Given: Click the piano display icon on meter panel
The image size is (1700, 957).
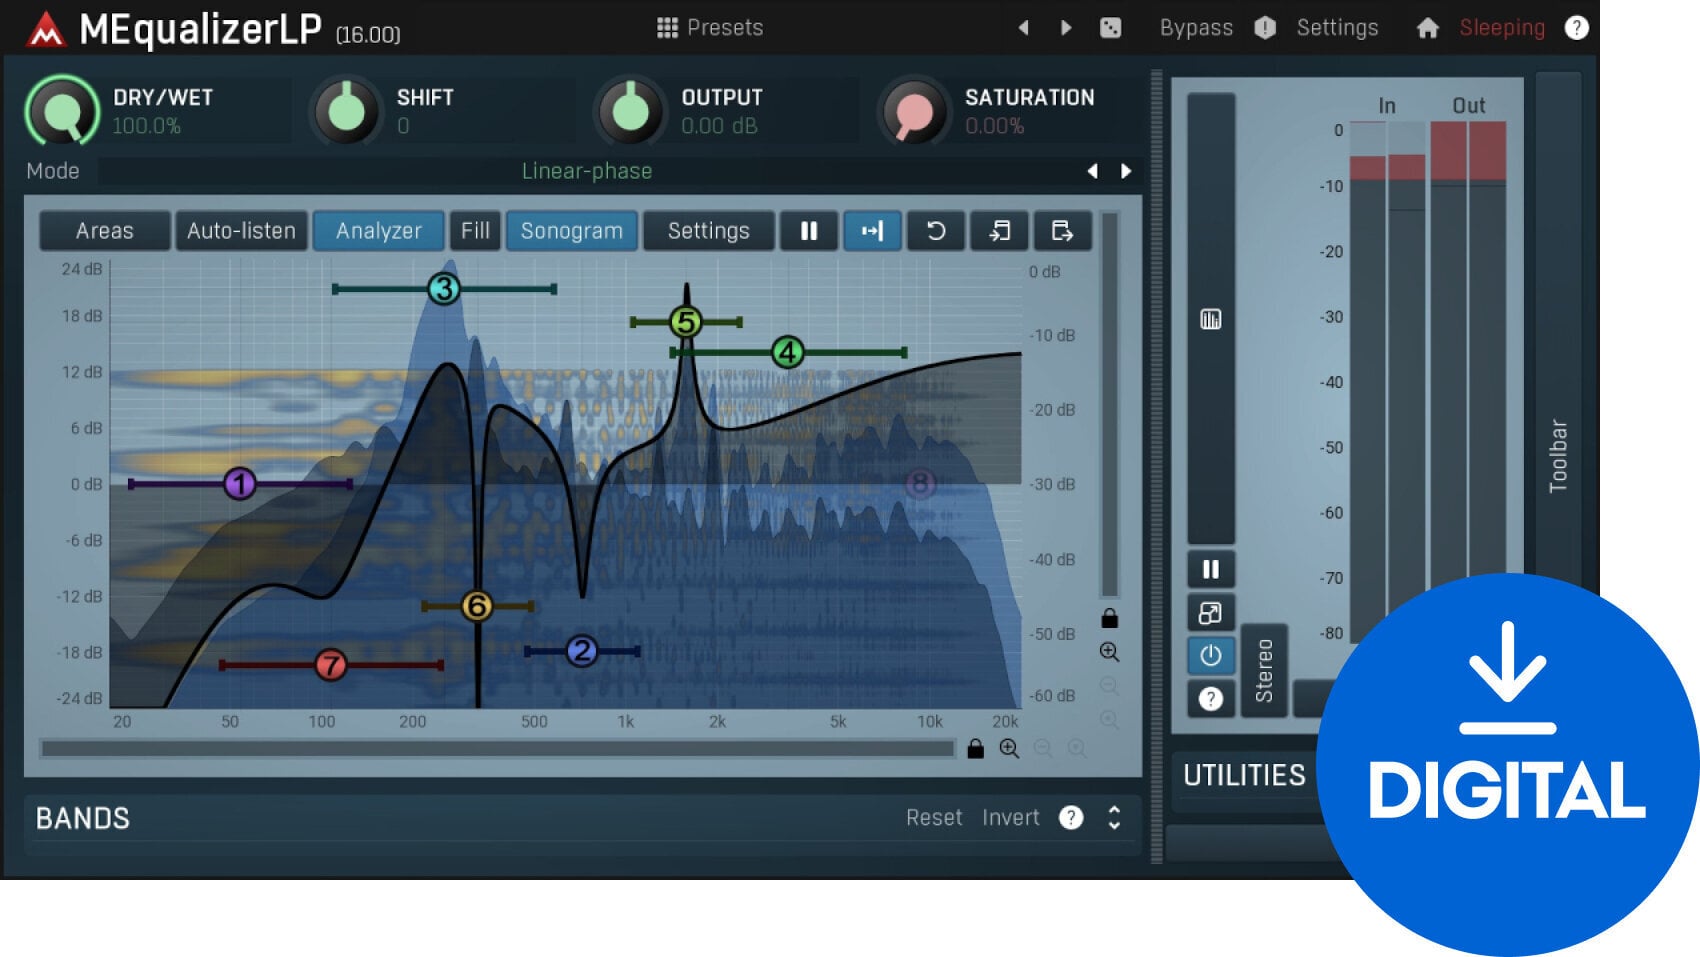Looking at the screenshot, I should click(x=1211, y=318).
